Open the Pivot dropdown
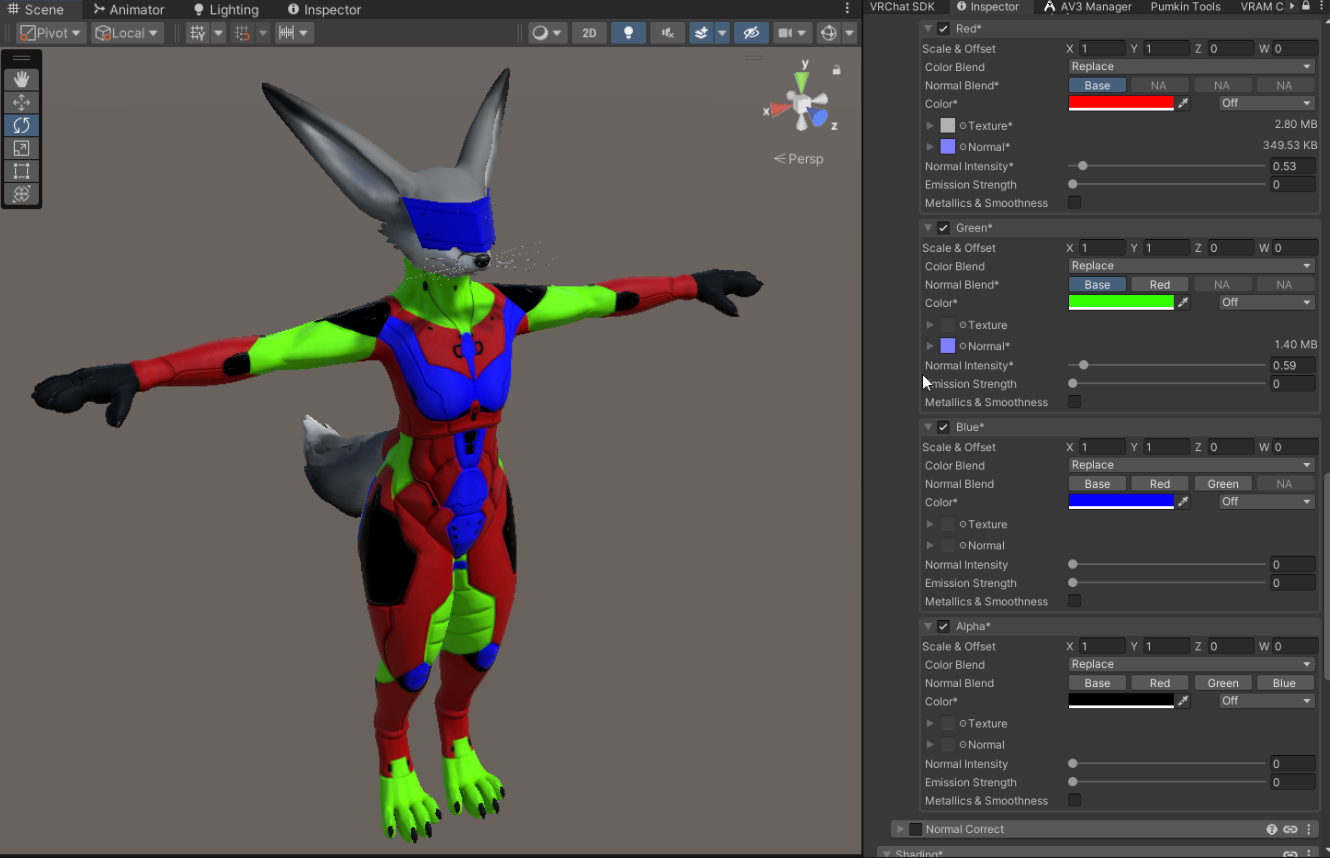1330x858 pixels. (50, 33)
